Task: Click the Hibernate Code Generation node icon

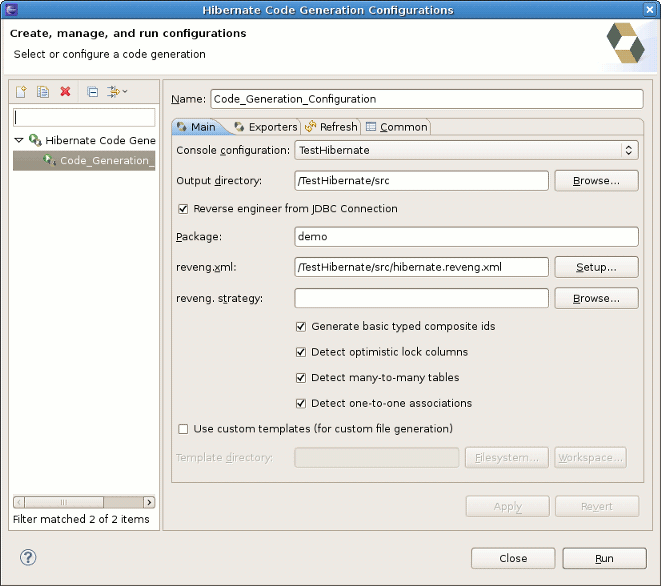Action: (35, 141)
